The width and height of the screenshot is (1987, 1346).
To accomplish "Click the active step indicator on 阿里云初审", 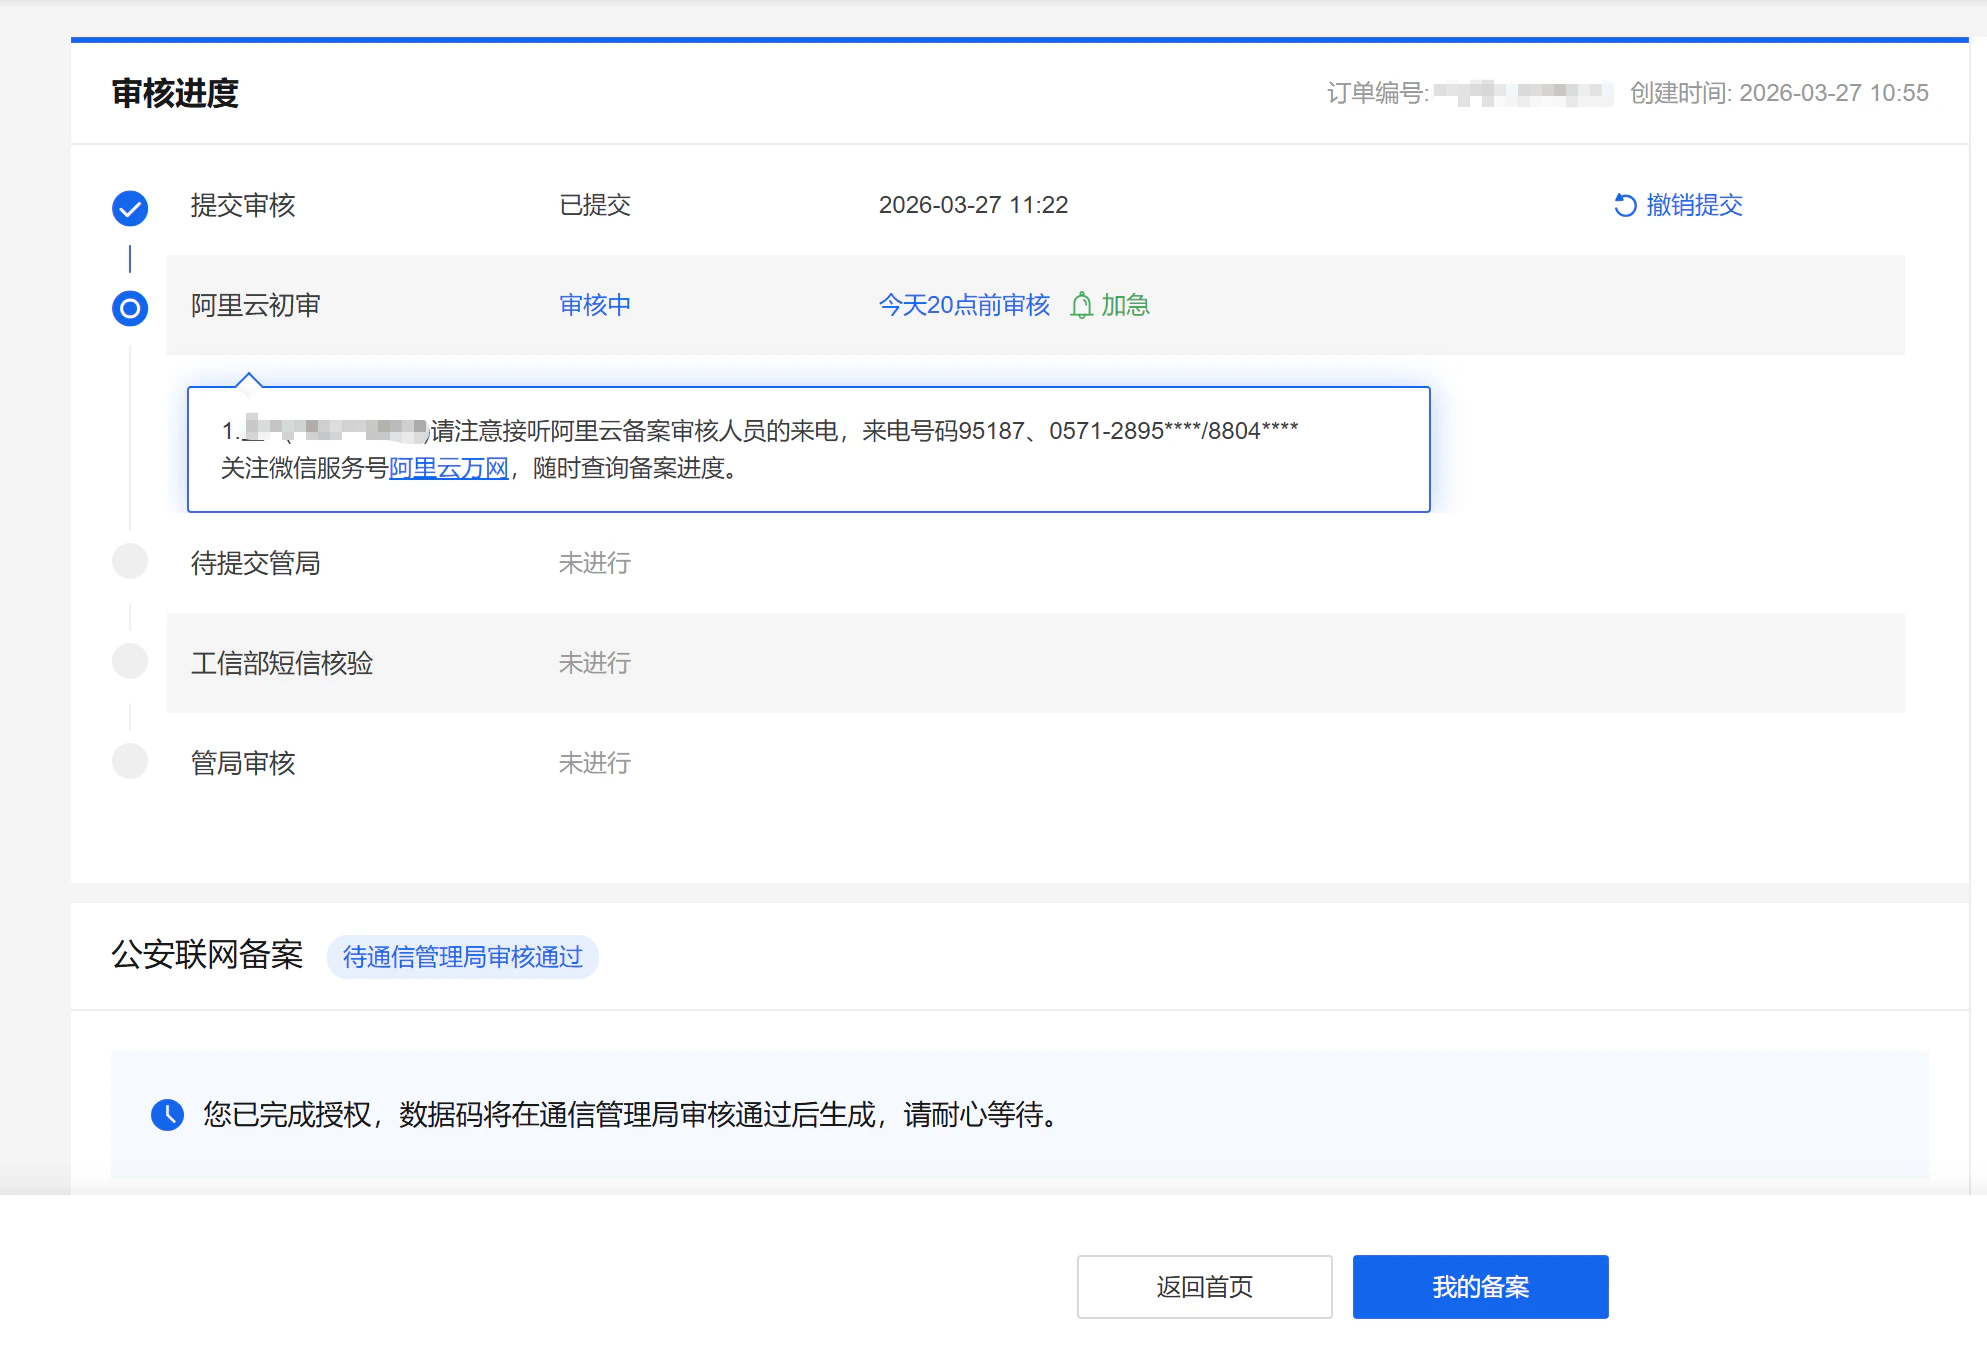I will [x=129, y=307].
